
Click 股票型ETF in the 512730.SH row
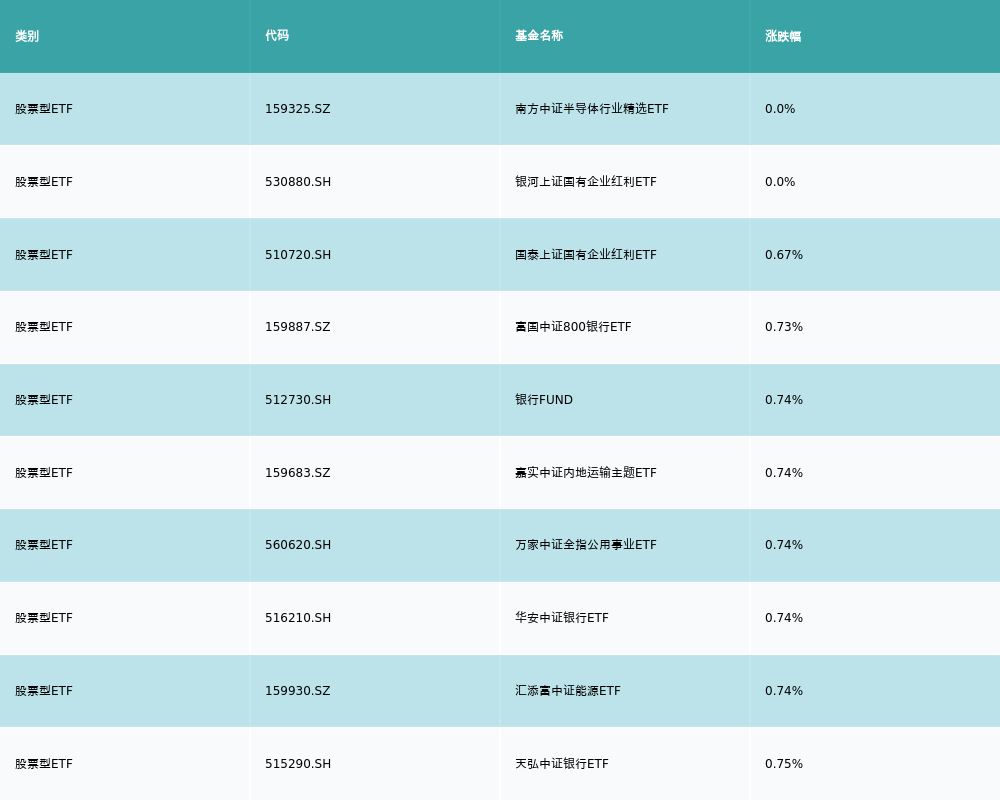click(44, 400)
